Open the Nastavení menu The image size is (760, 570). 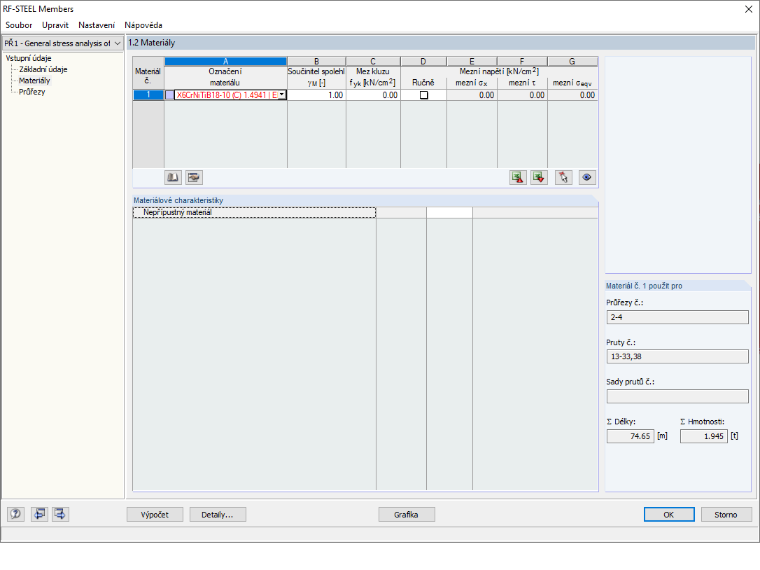click(x=96, y=25)
